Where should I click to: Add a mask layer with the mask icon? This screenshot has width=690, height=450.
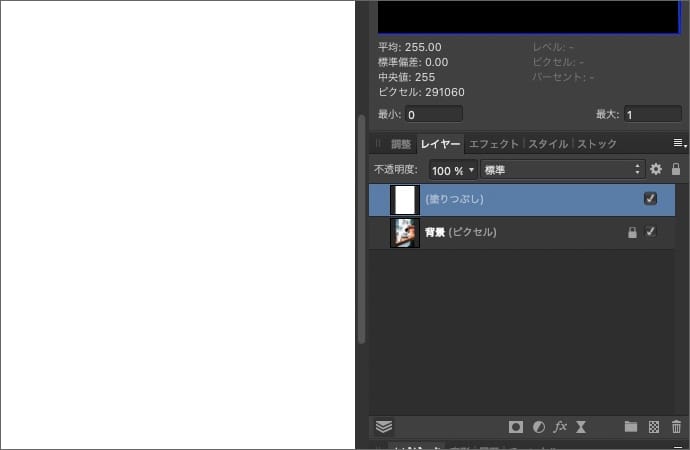(x=516, y=426)
